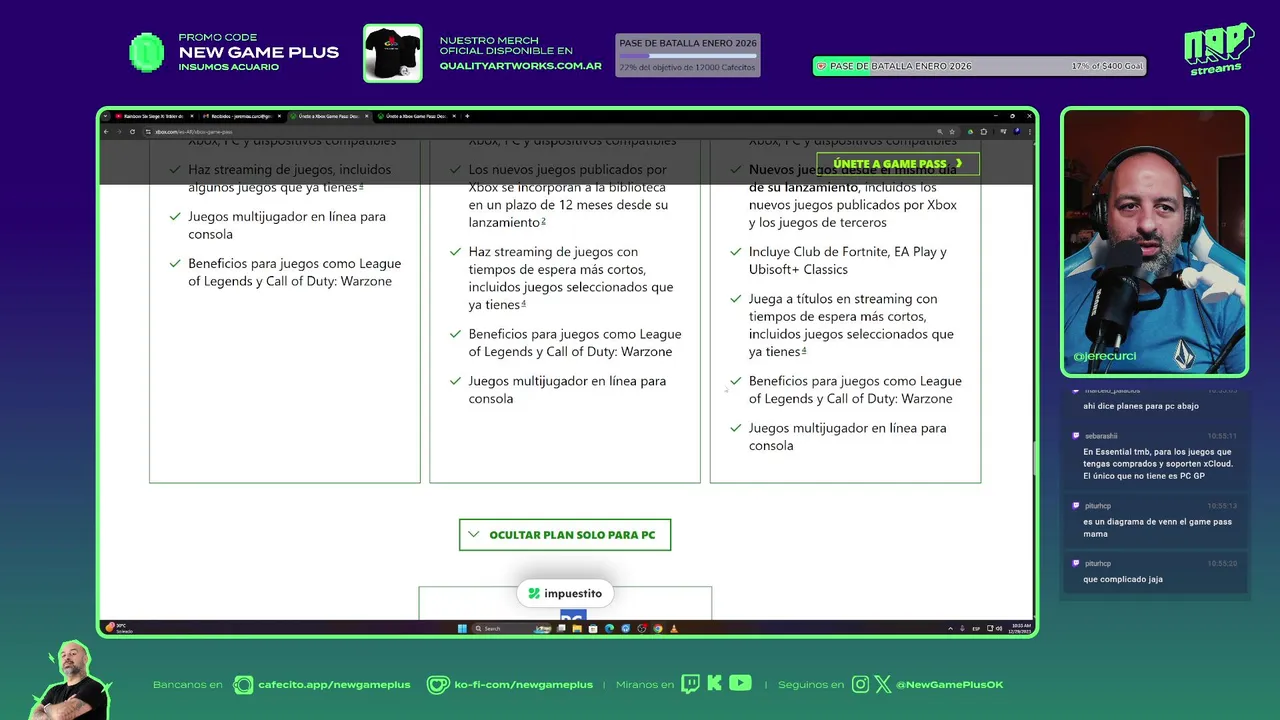Open the browser extensions puzzle icon

pos(984,131)
